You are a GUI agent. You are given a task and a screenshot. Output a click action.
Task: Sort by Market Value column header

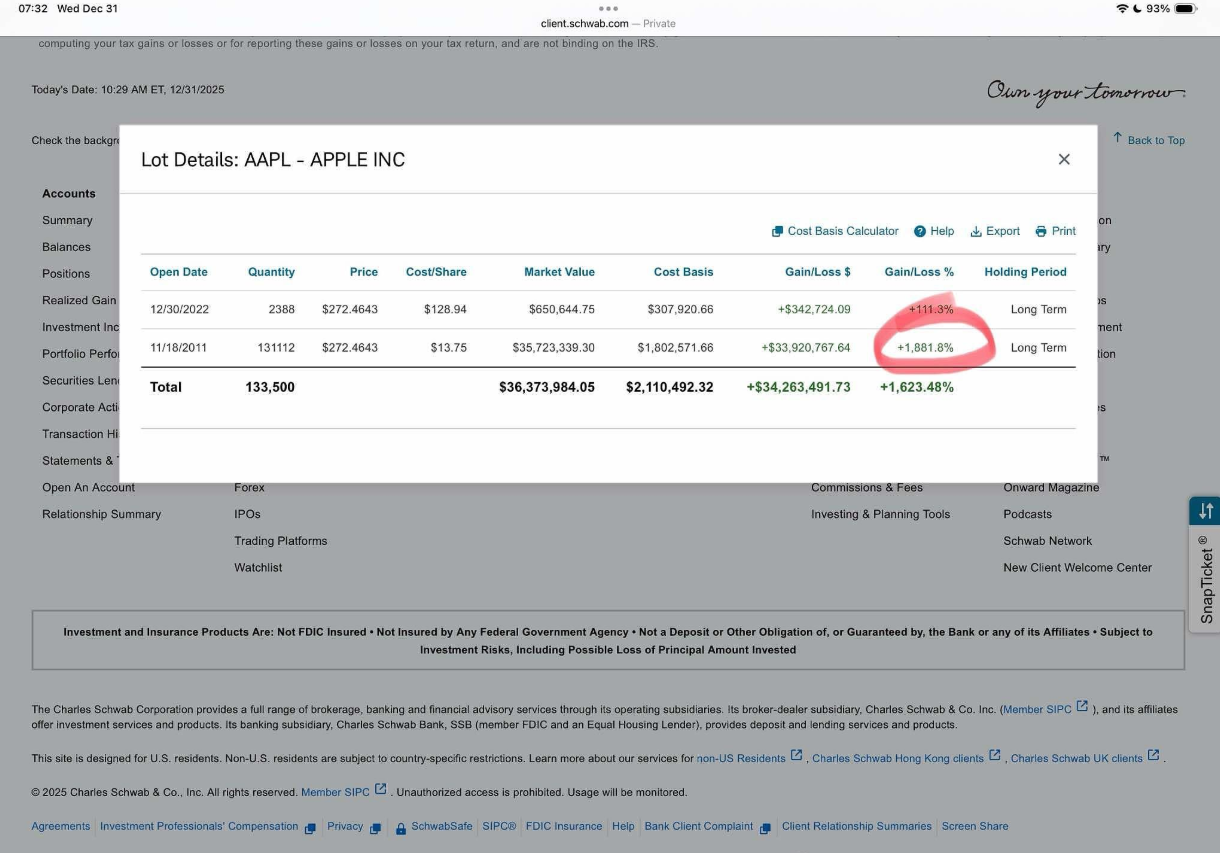(559, 272)
